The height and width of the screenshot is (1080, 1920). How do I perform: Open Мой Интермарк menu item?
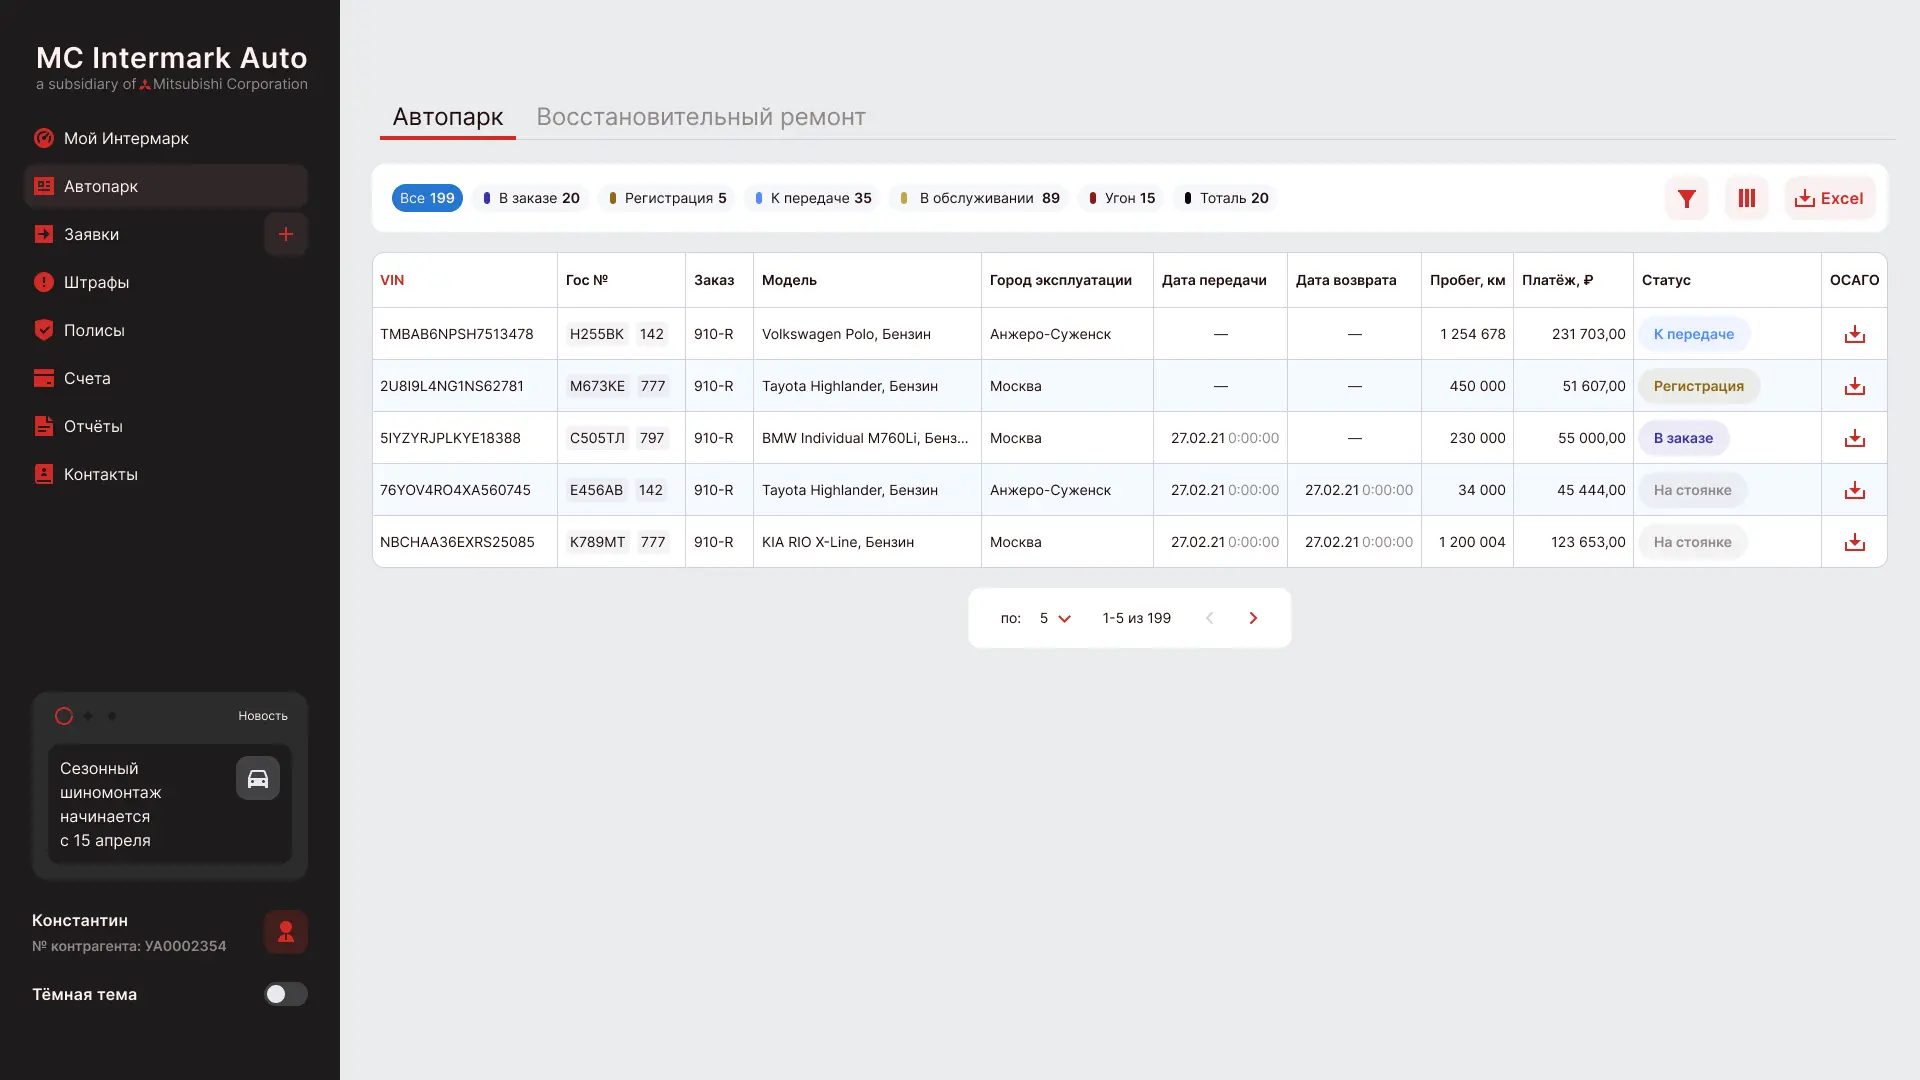[x=166, y=138]
